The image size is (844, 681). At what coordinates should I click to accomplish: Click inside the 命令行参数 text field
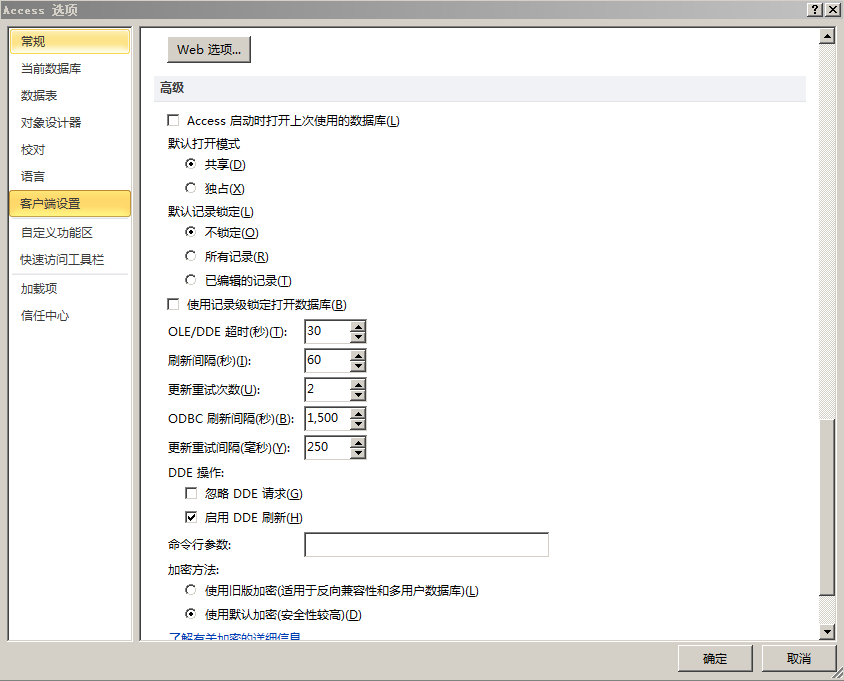pos(426,545)
